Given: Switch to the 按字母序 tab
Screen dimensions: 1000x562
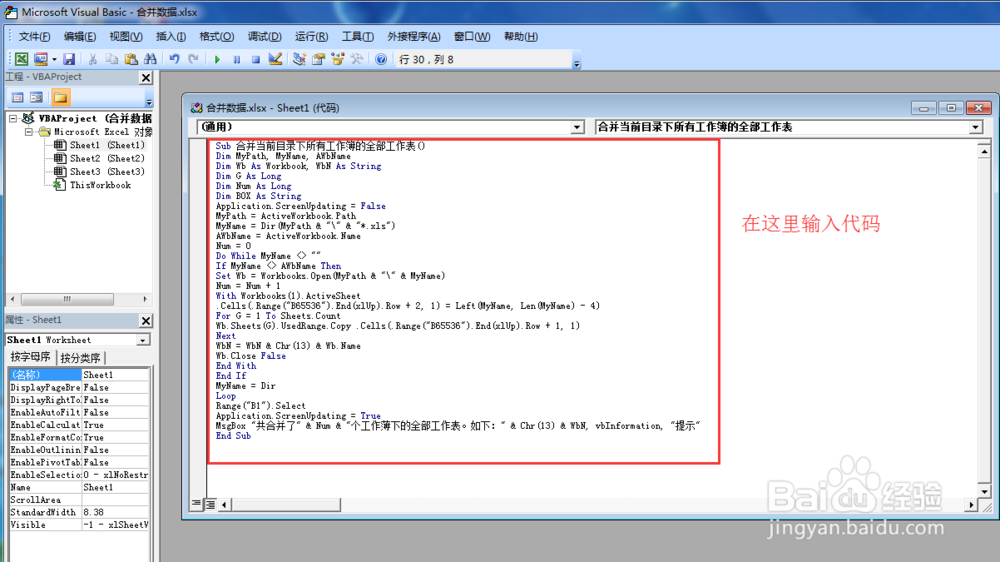Looking at the screenshot, I should coord(31,357).
